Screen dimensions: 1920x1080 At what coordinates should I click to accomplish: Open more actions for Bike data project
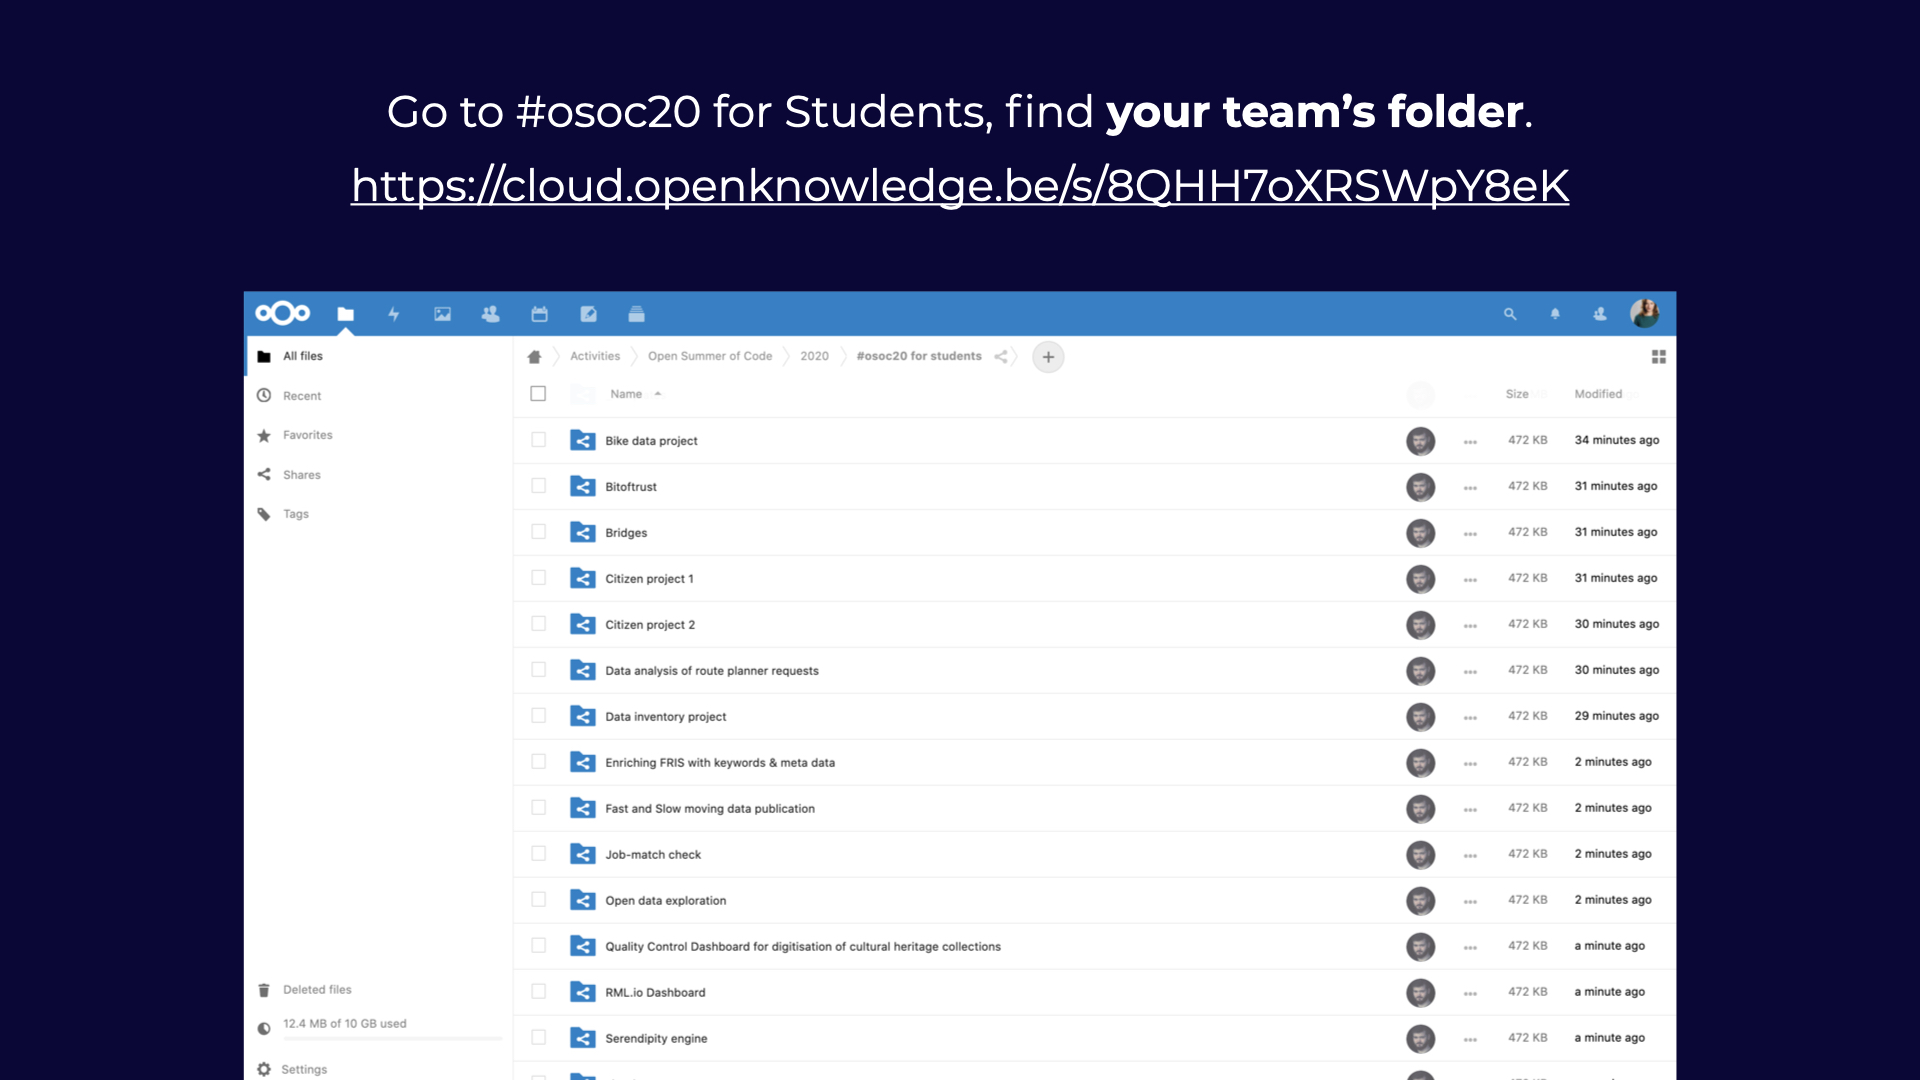point(1470,441)
